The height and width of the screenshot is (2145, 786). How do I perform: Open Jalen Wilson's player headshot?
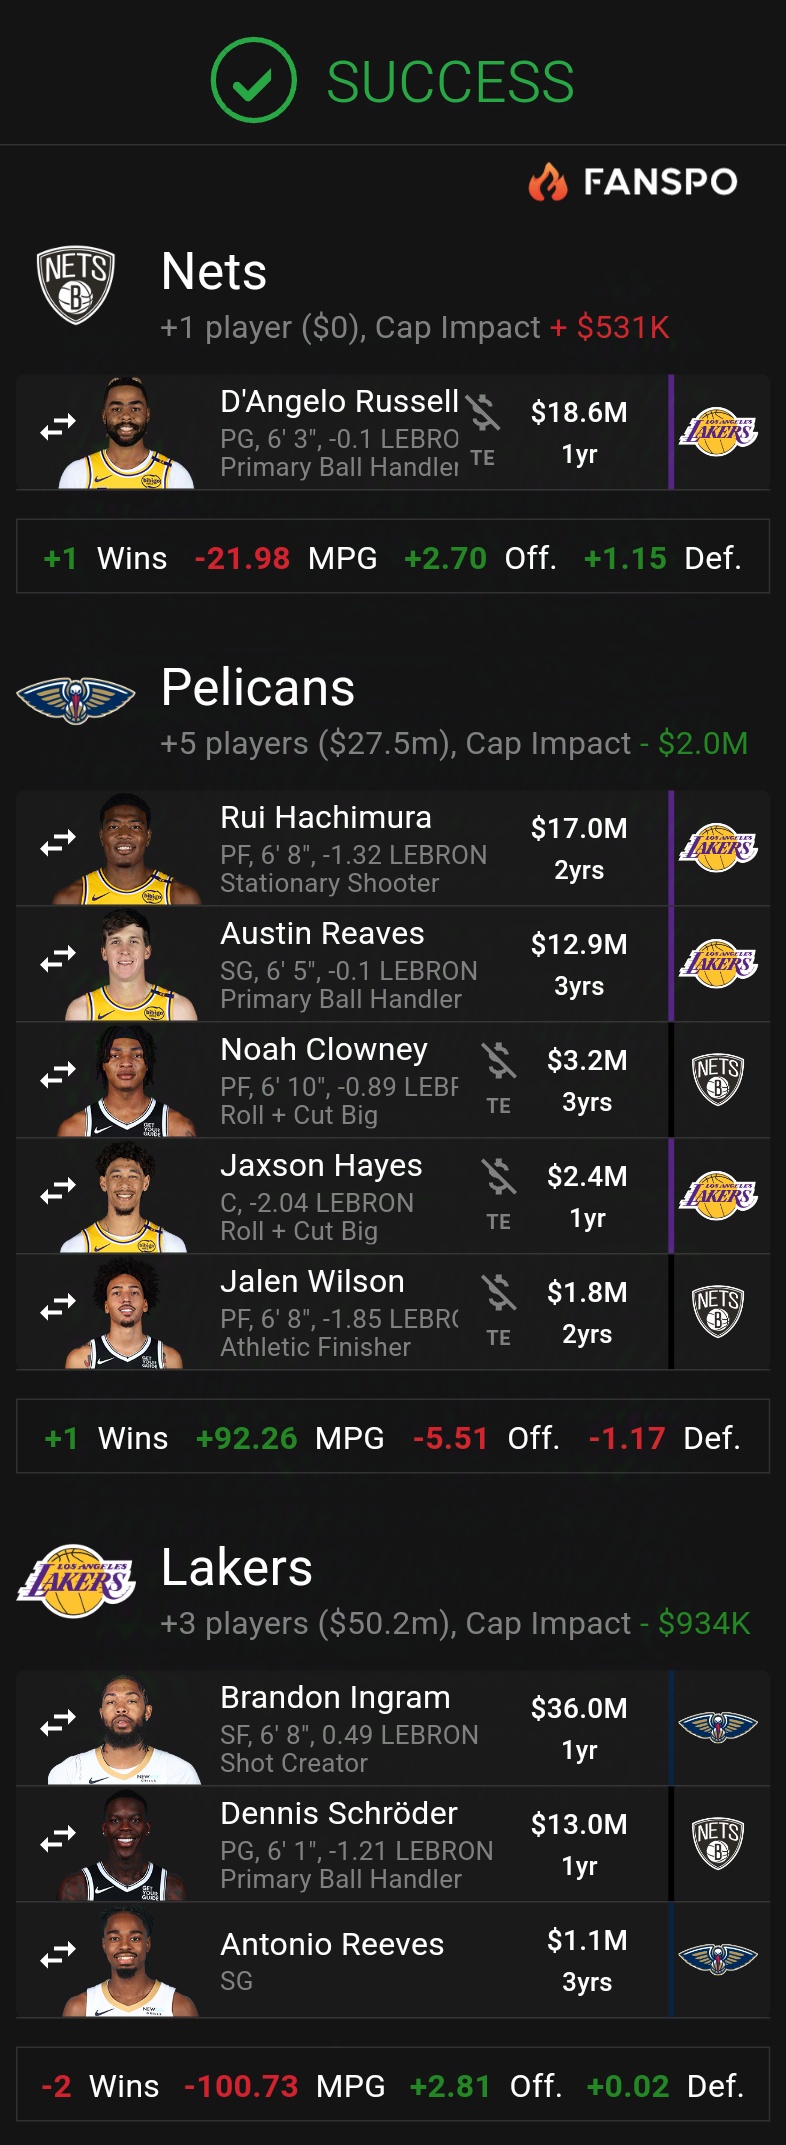coord(125,1312)
